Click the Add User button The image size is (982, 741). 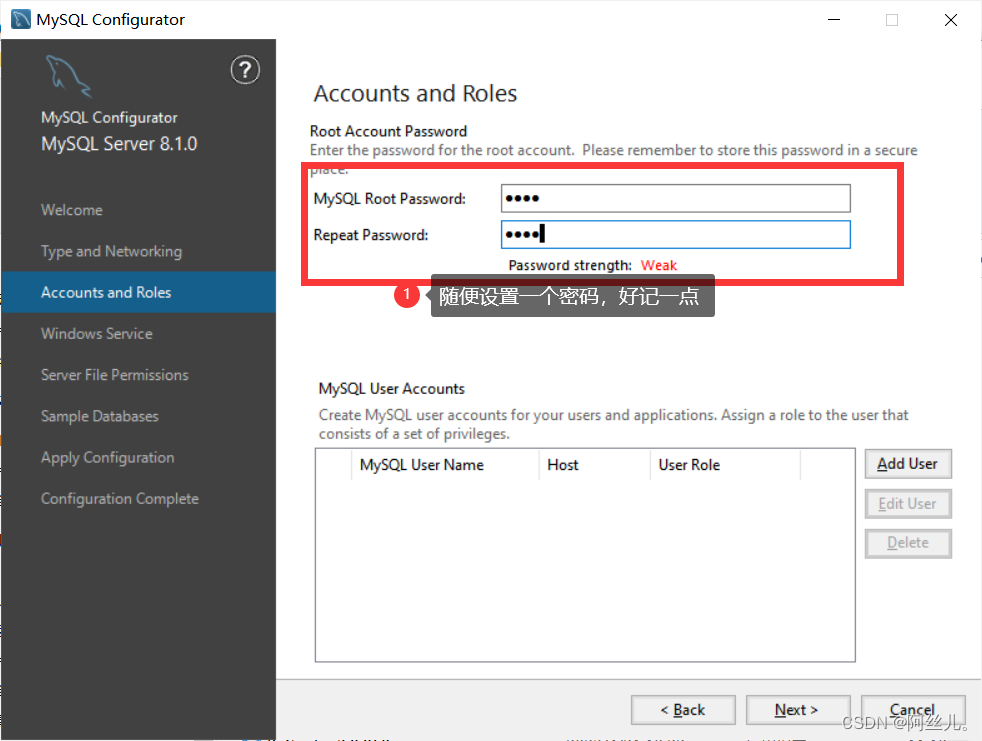pos(907,464)
